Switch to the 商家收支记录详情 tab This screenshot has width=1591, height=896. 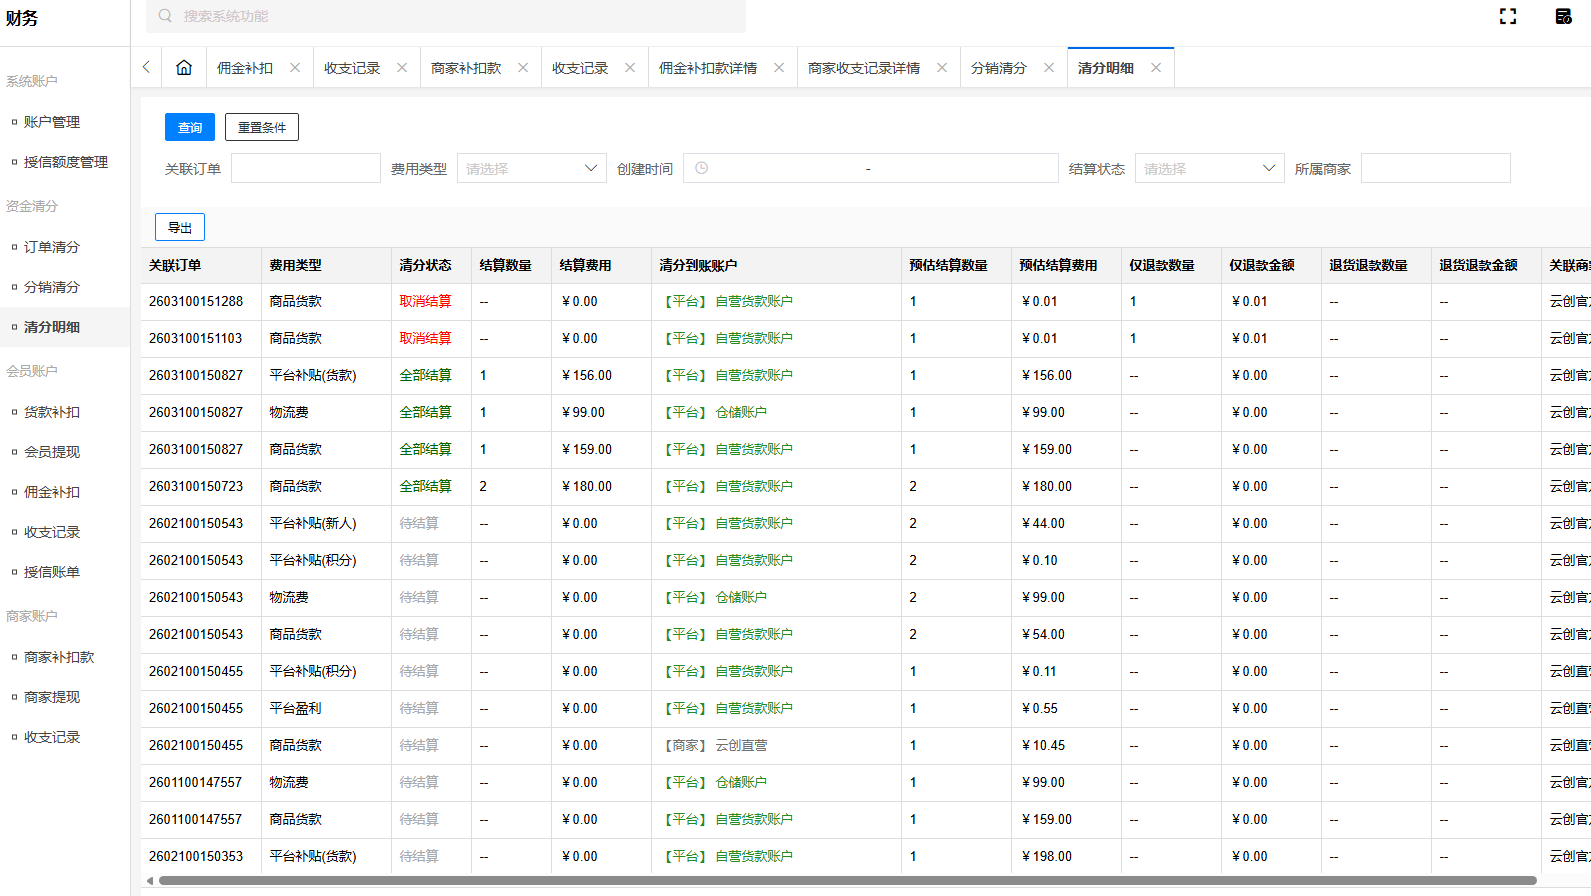click(x=864, y=68)
